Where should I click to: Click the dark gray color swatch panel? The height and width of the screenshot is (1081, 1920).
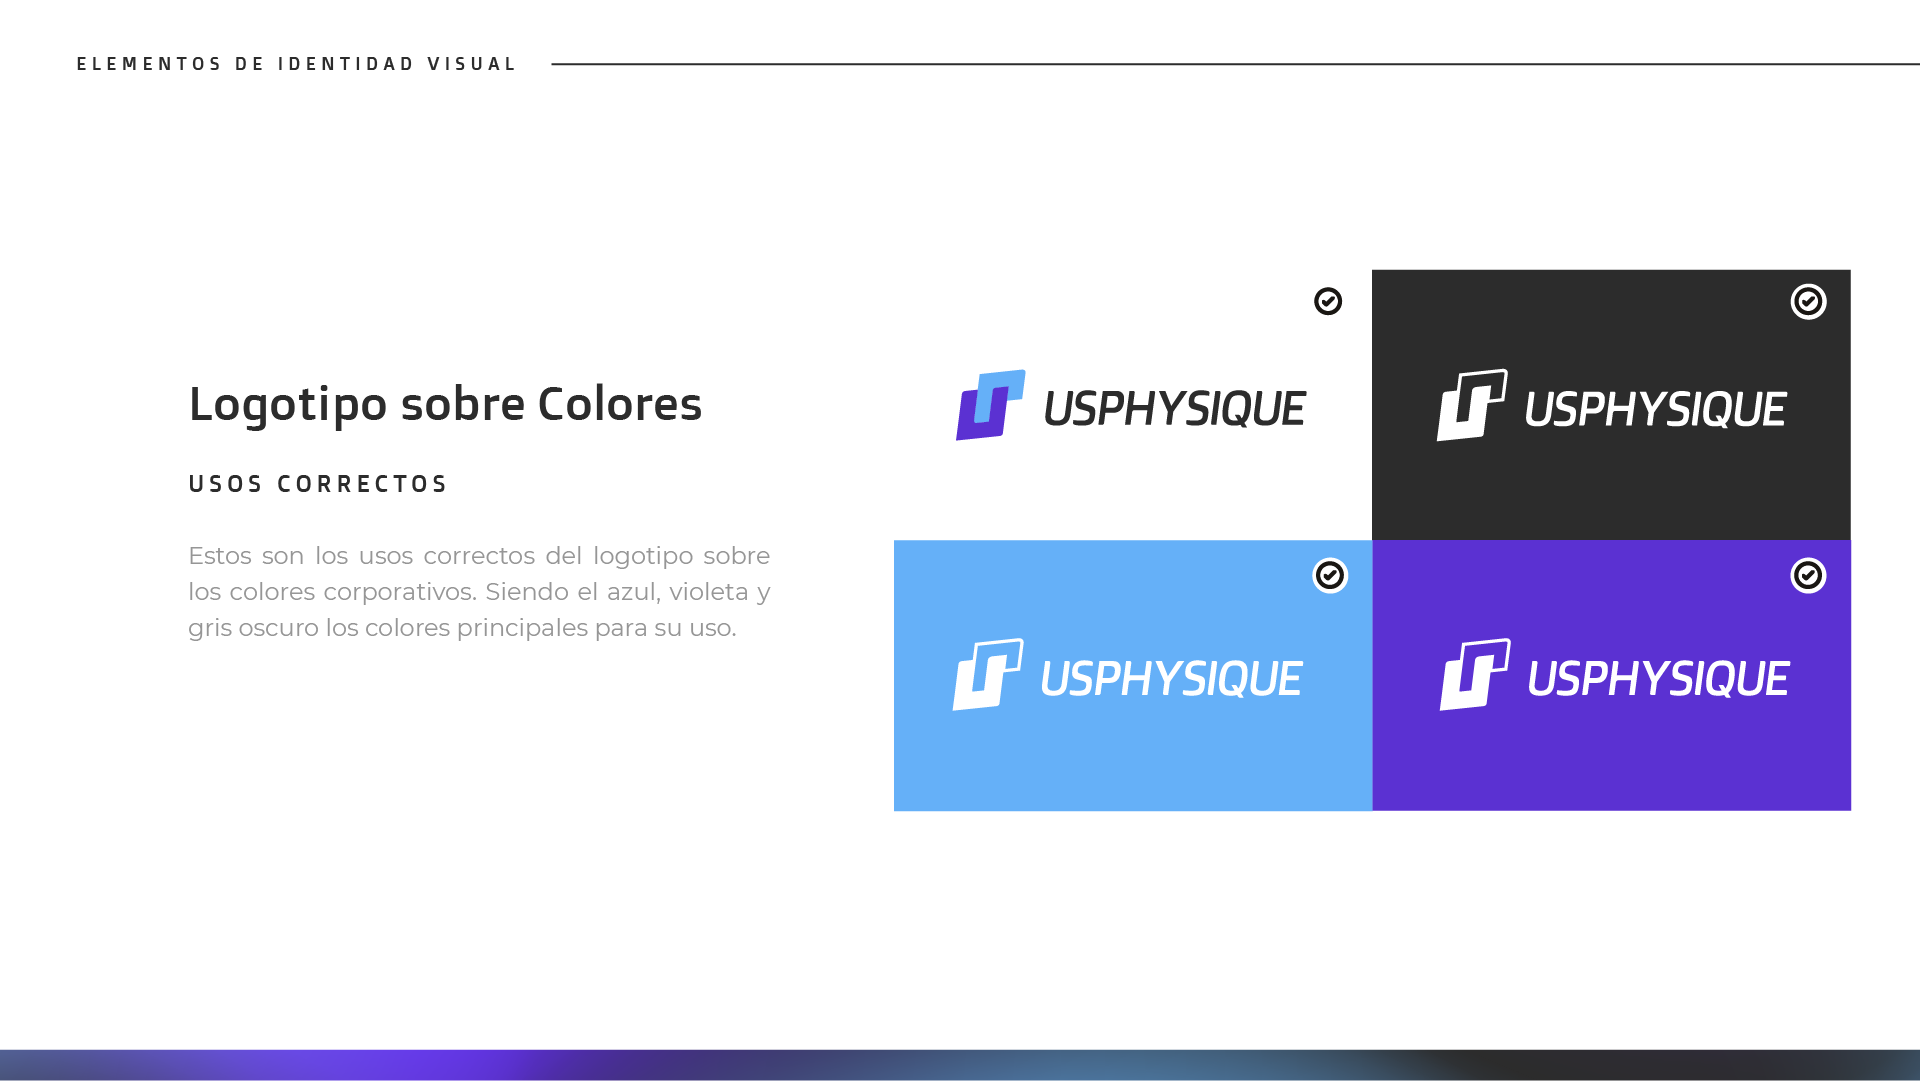click(1611, 490)
